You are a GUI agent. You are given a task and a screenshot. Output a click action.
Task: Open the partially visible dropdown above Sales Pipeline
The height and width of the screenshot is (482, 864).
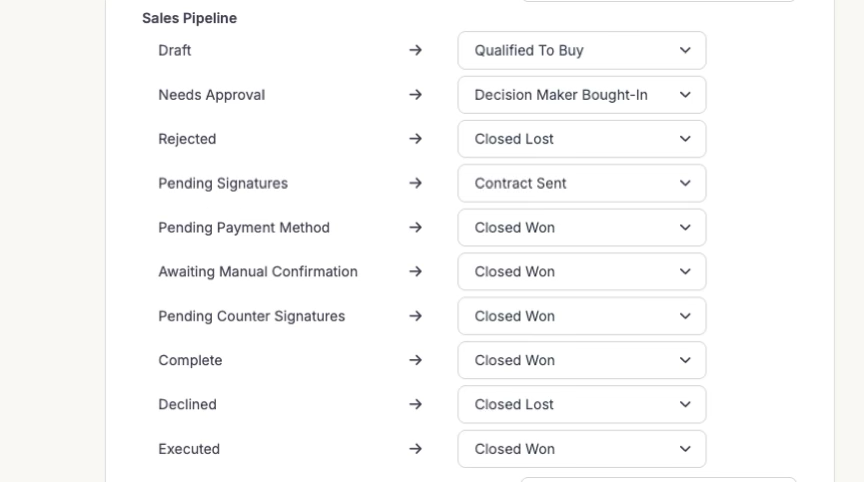(x=658, y=1)
